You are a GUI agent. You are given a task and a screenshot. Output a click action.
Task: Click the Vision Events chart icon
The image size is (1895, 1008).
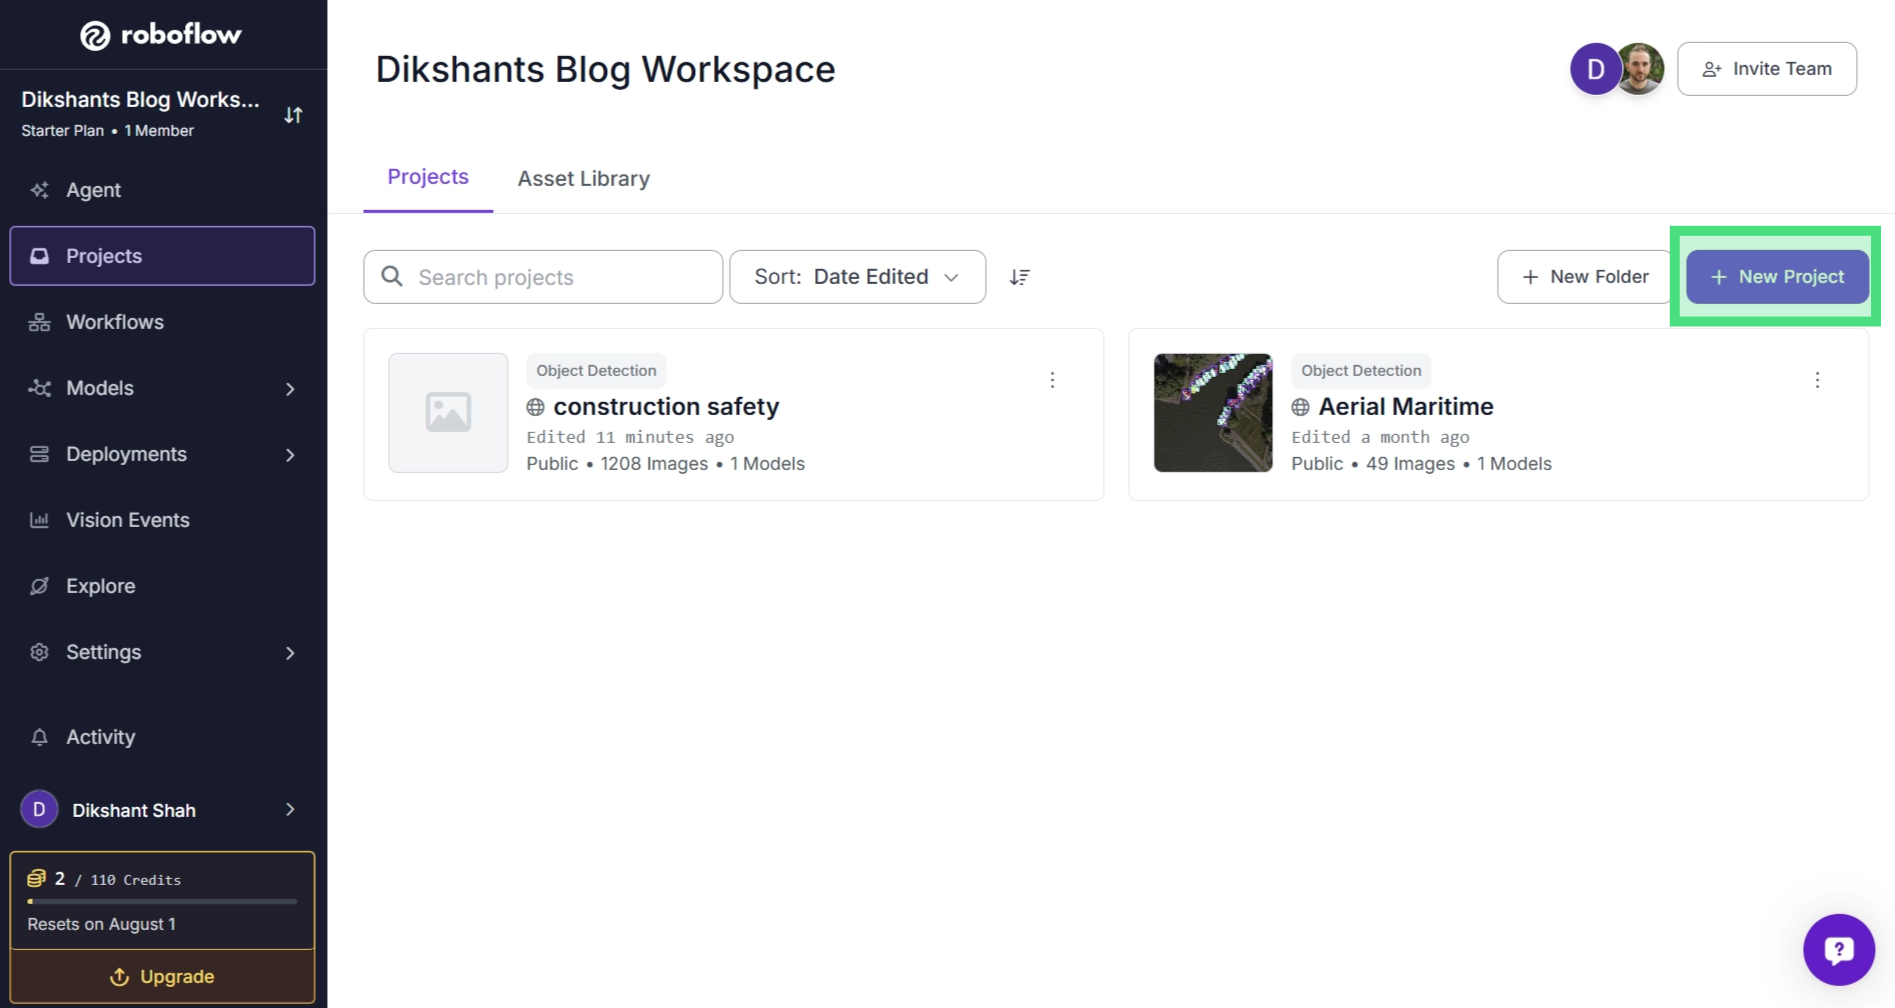coord(39,520)
